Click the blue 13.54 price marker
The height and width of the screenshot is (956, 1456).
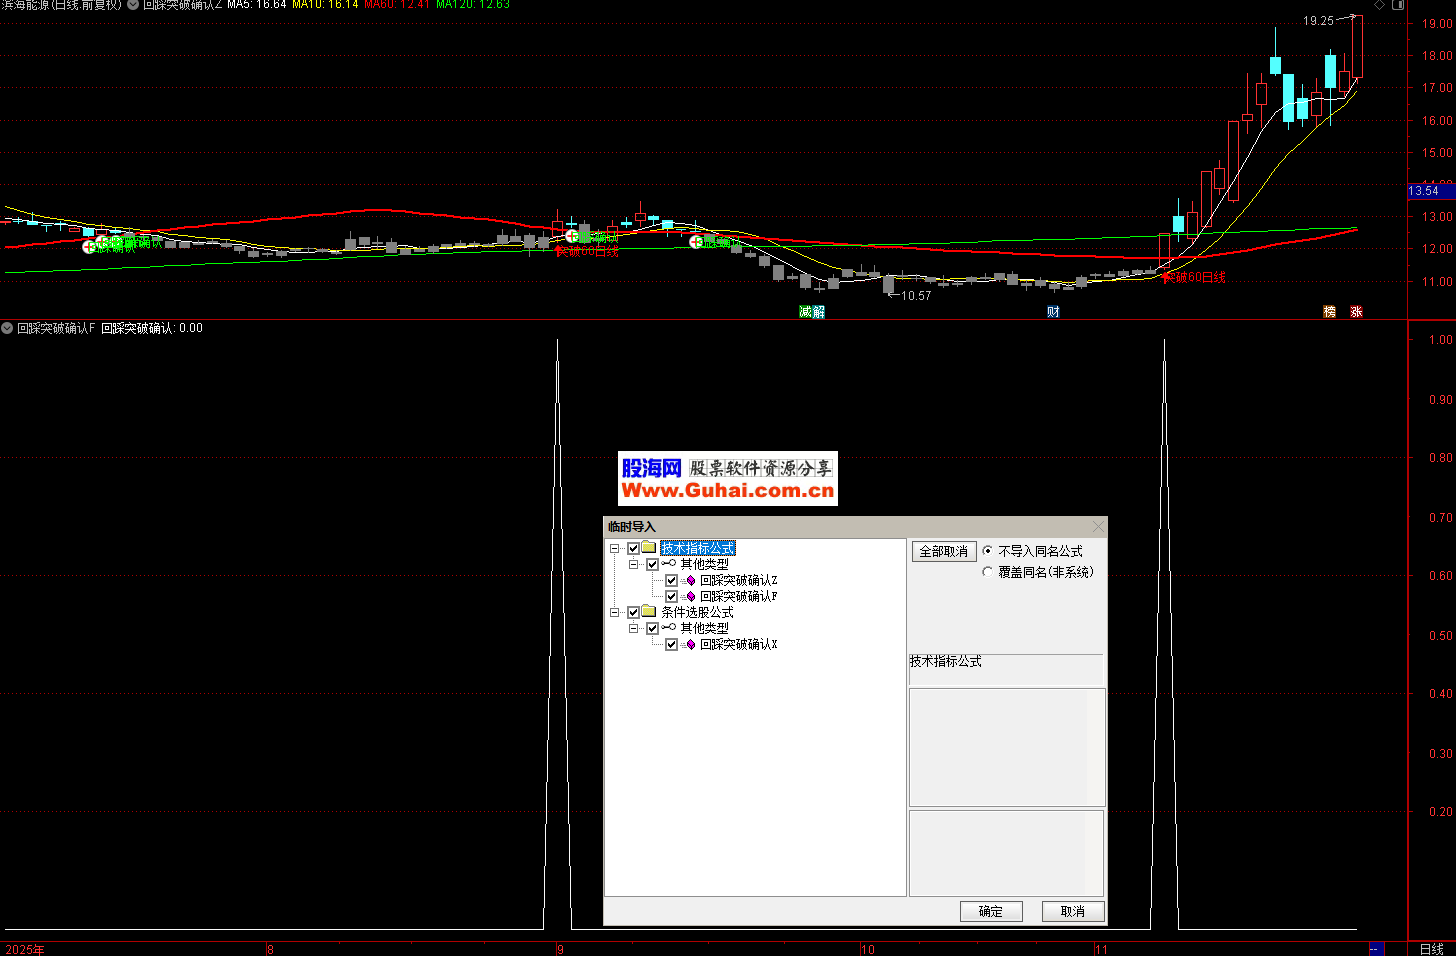click(x=1426, y=191)
